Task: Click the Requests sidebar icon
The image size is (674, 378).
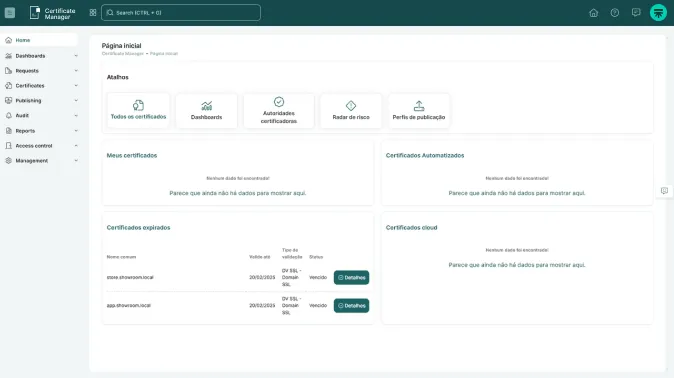Action: (9, 71)
